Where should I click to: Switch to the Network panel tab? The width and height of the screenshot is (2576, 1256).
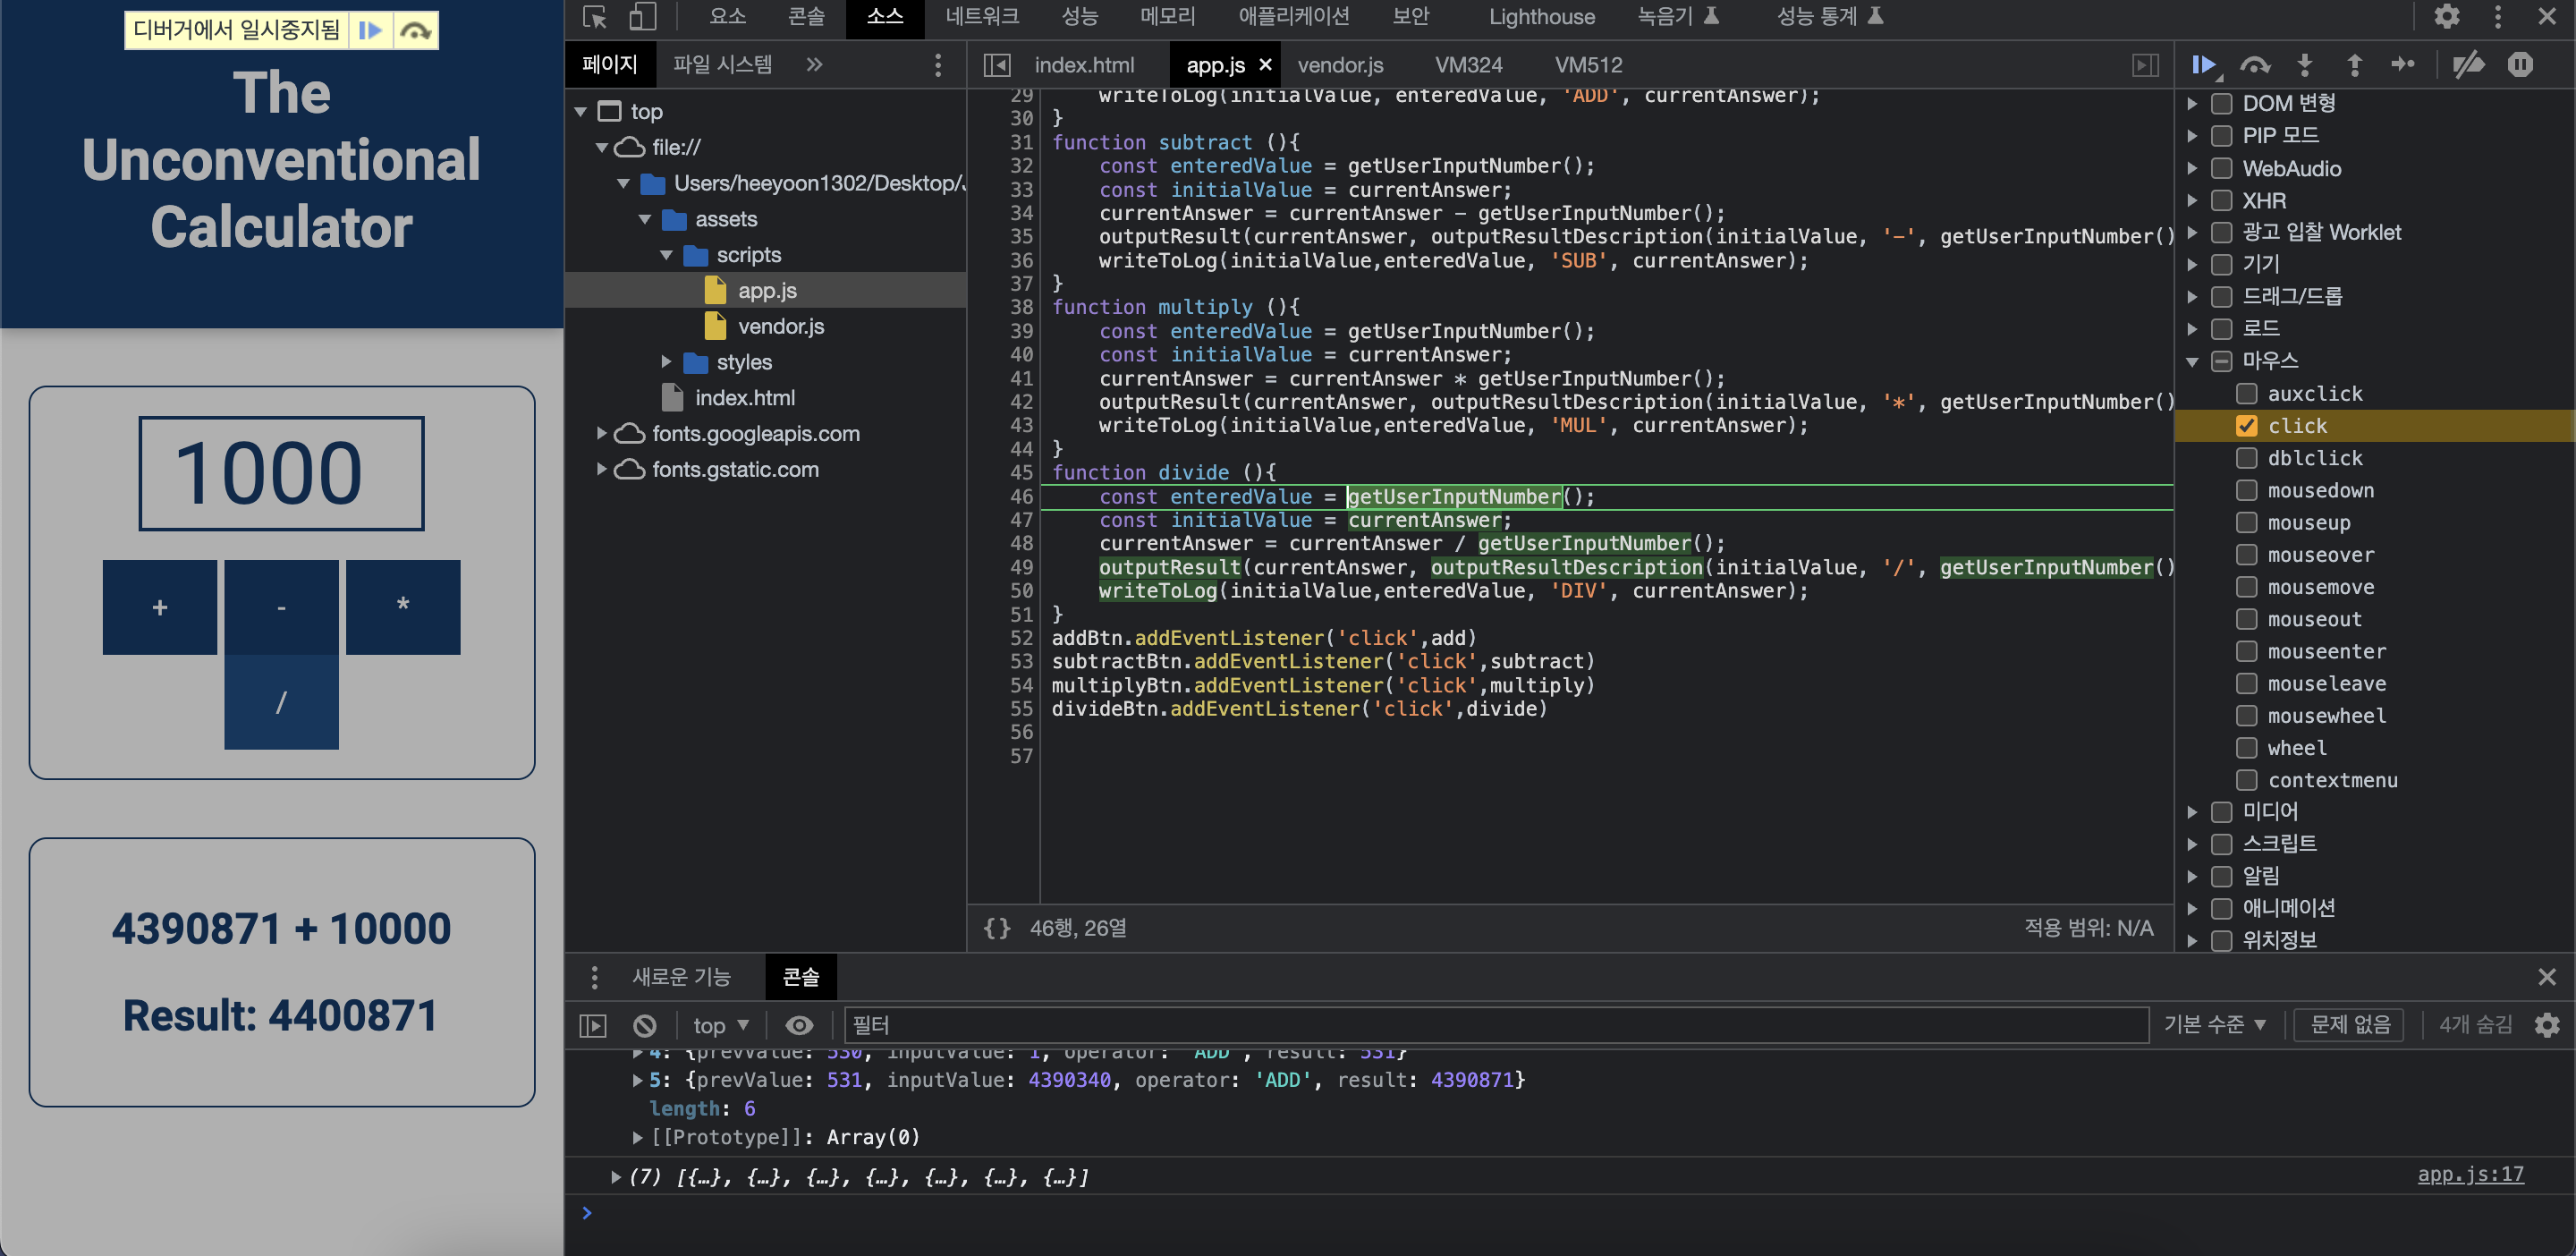point(982,17)
